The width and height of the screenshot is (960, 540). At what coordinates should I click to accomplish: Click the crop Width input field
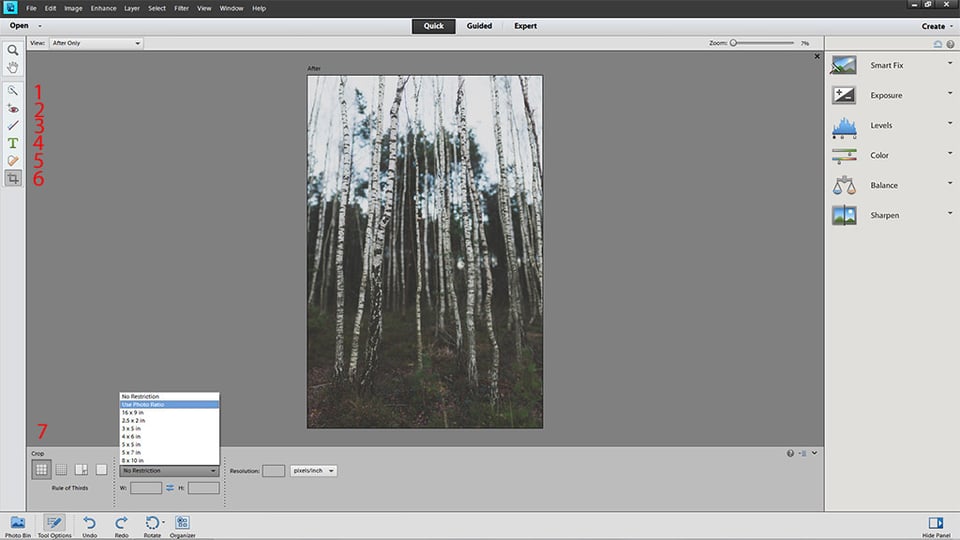tap(146, 488)
